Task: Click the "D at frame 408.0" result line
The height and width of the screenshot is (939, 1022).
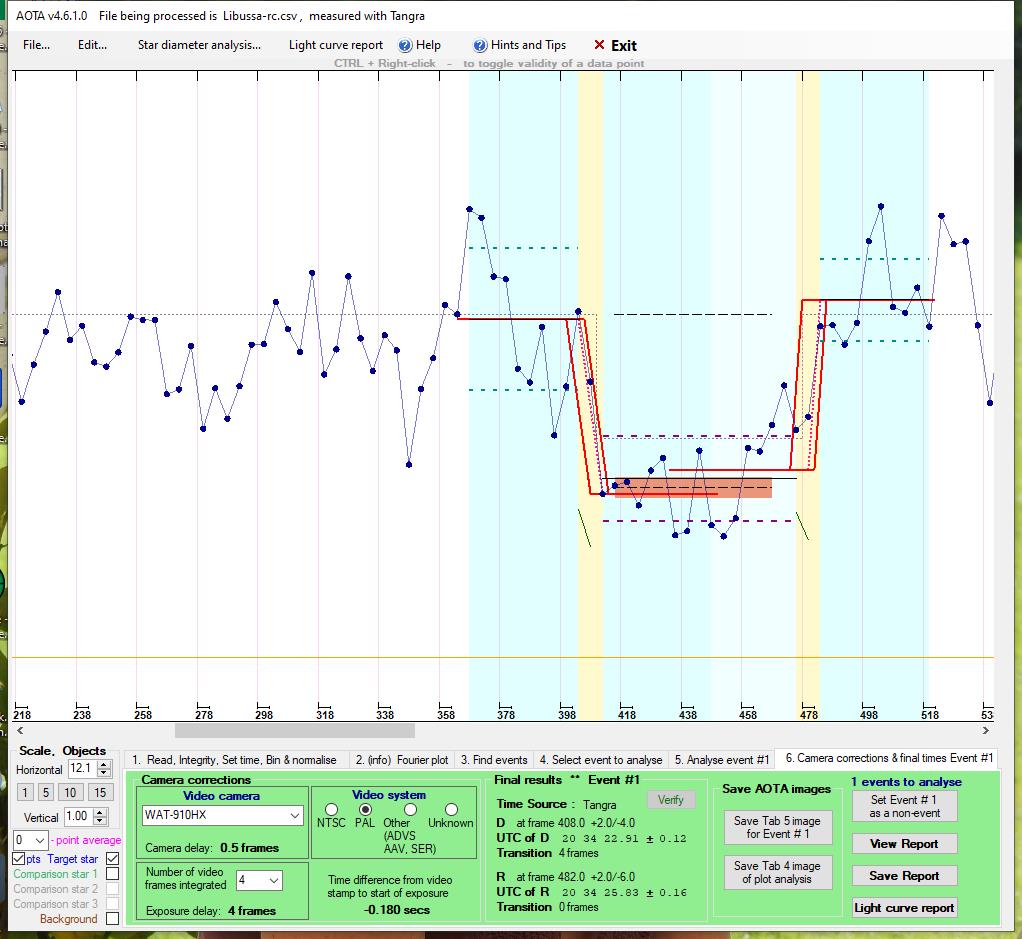Action: 565,822
